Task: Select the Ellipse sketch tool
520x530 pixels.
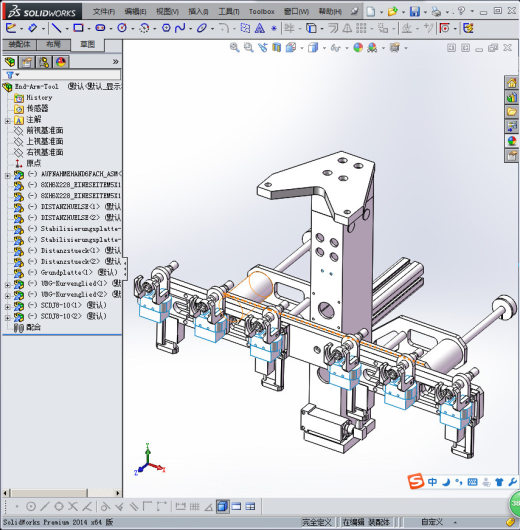Action: (x=202, y=28)
